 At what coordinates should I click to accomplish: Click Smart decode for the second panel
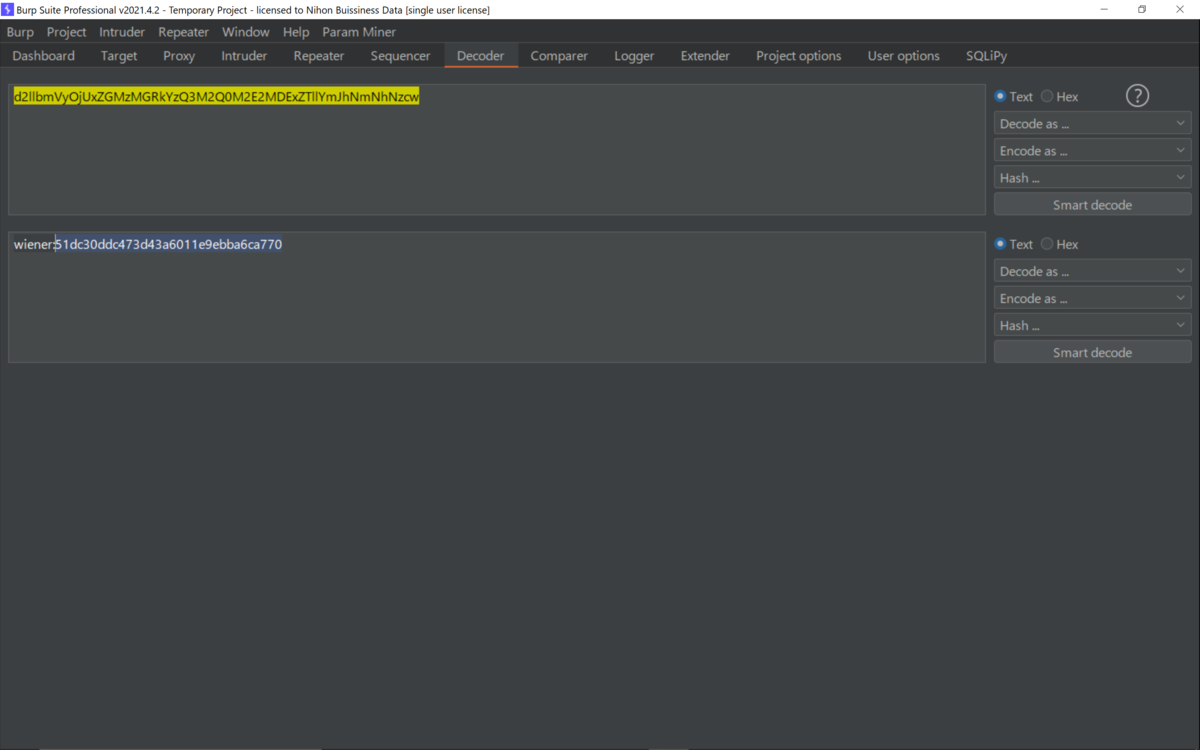(1092, 352)
